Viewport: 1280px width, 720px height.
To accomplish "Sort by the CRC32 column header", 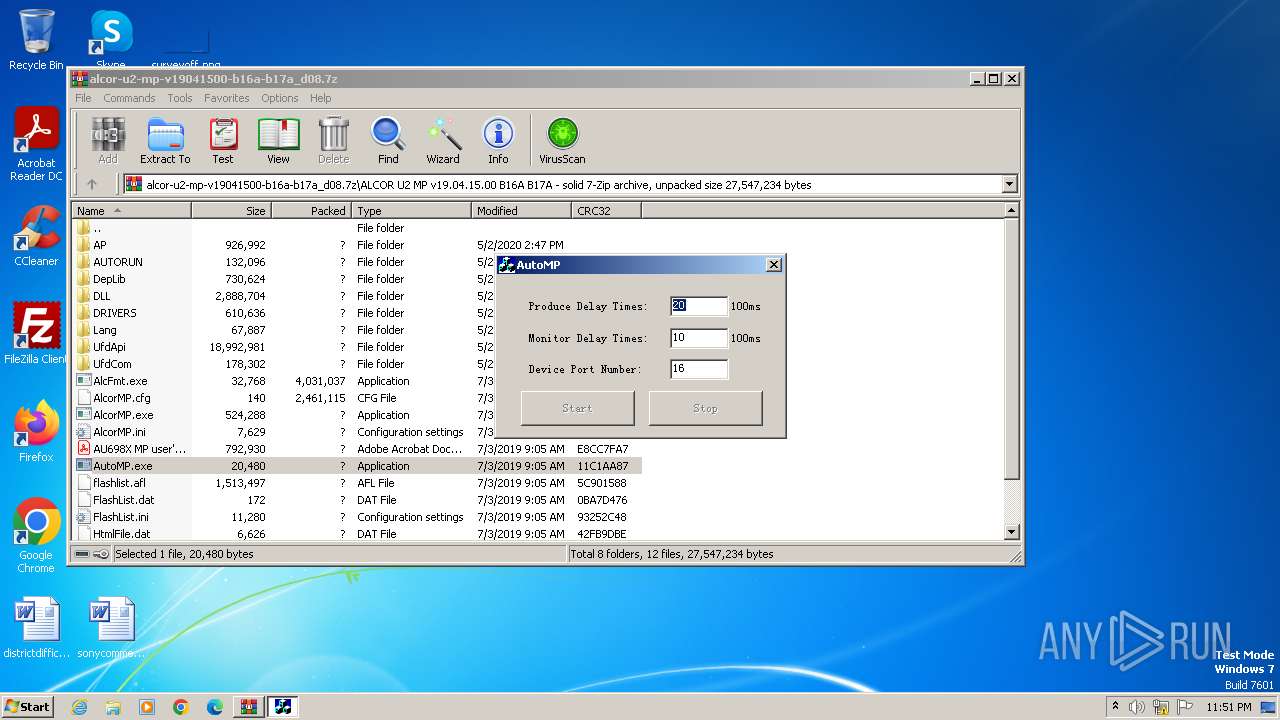I will (x=606, y=211).
